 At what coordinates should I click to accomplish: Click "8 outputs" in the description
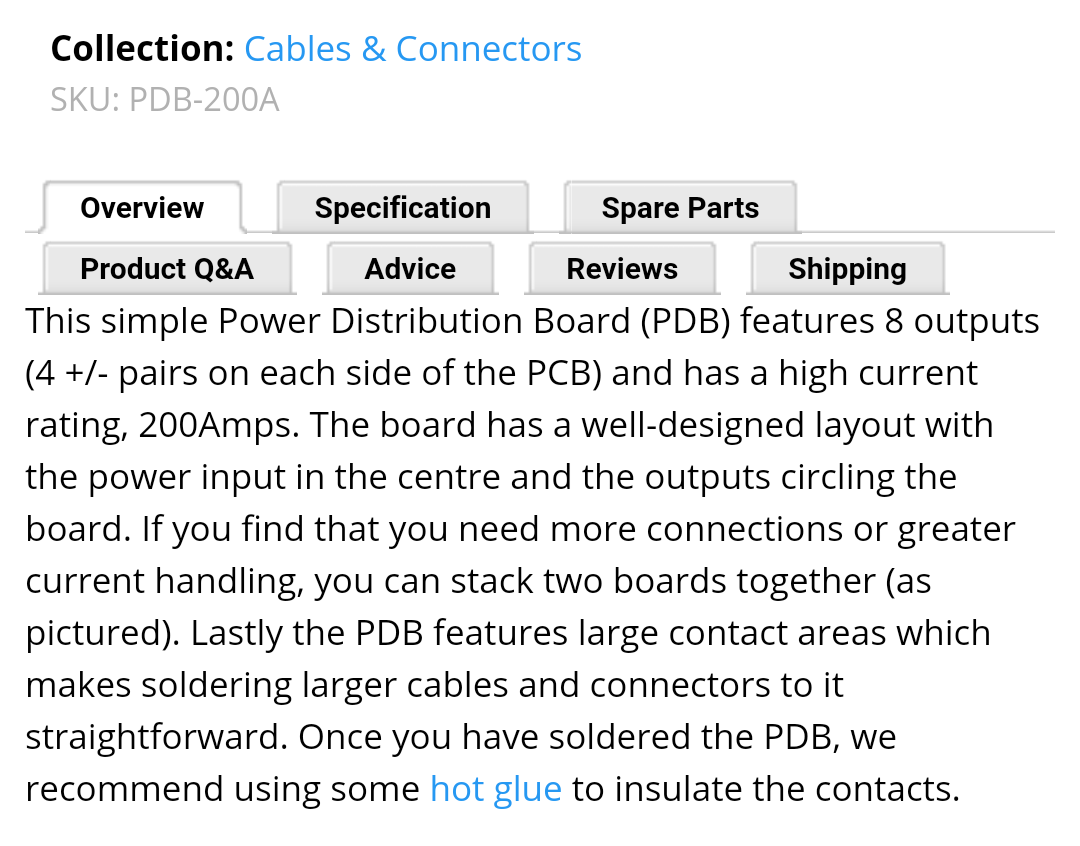962,321
